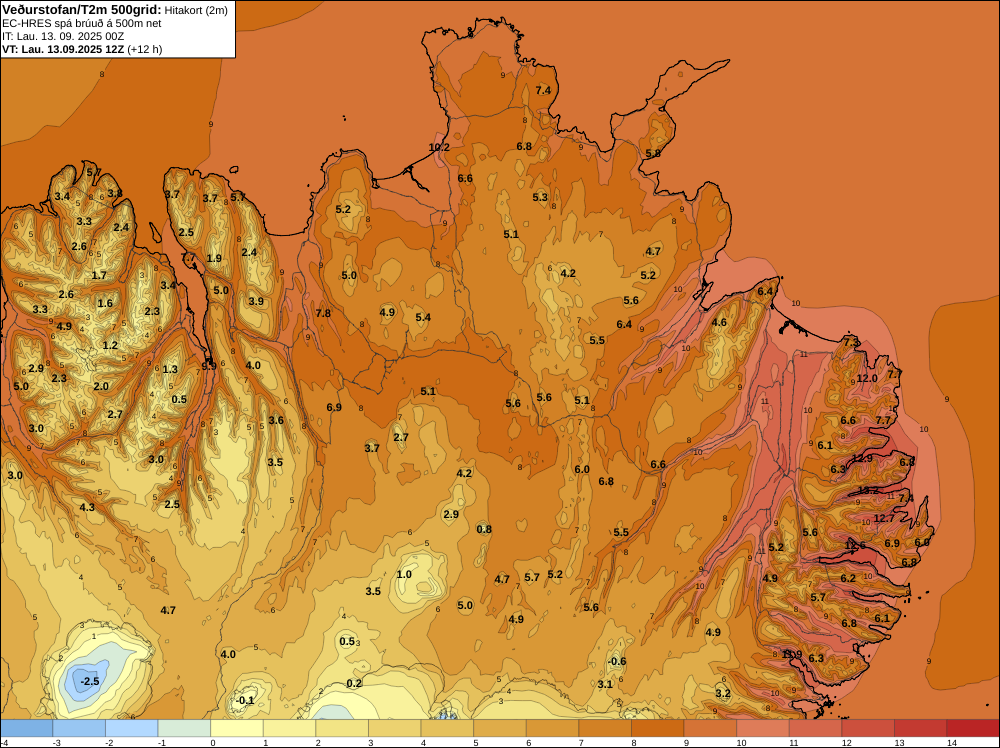The height and width of the screenshot is (748, 1000).
Task: Click legend swatch between 8 and 9
Action: coord(658,728)
